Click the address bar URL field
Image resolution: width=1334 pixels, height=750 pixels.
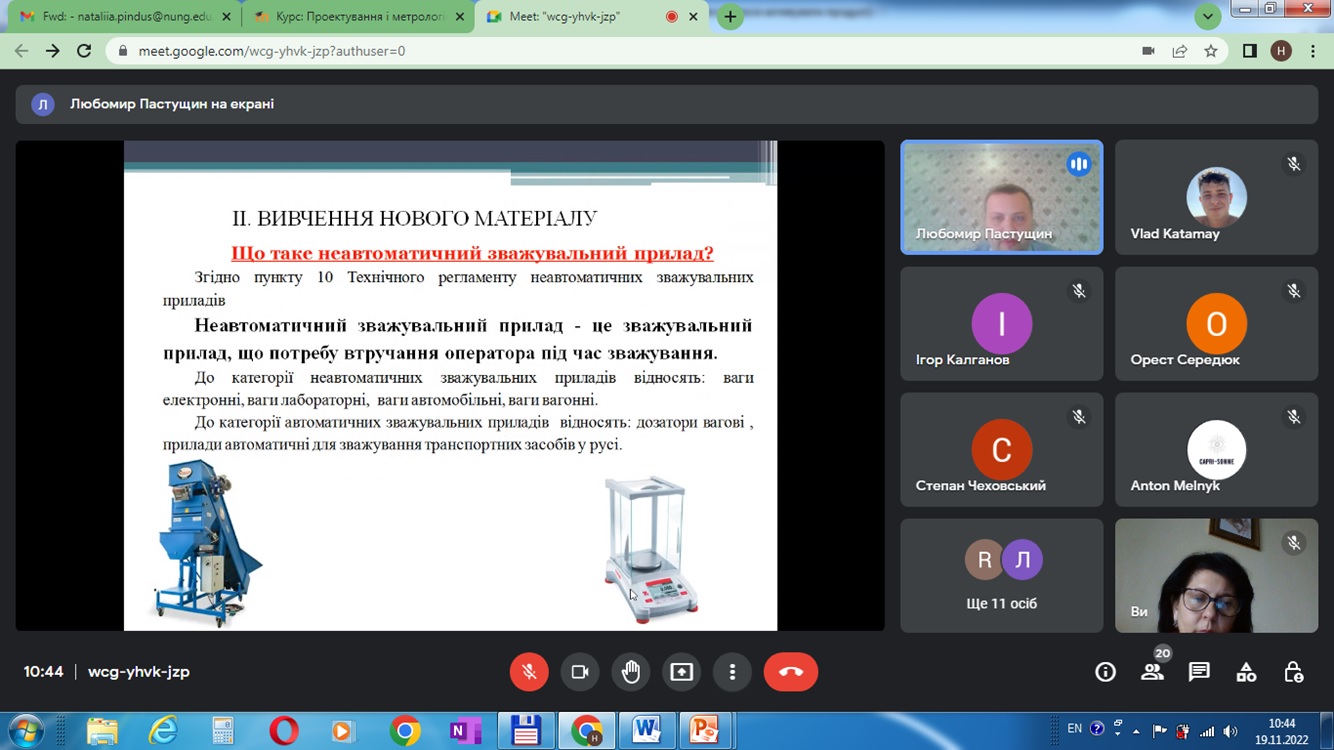600,51
